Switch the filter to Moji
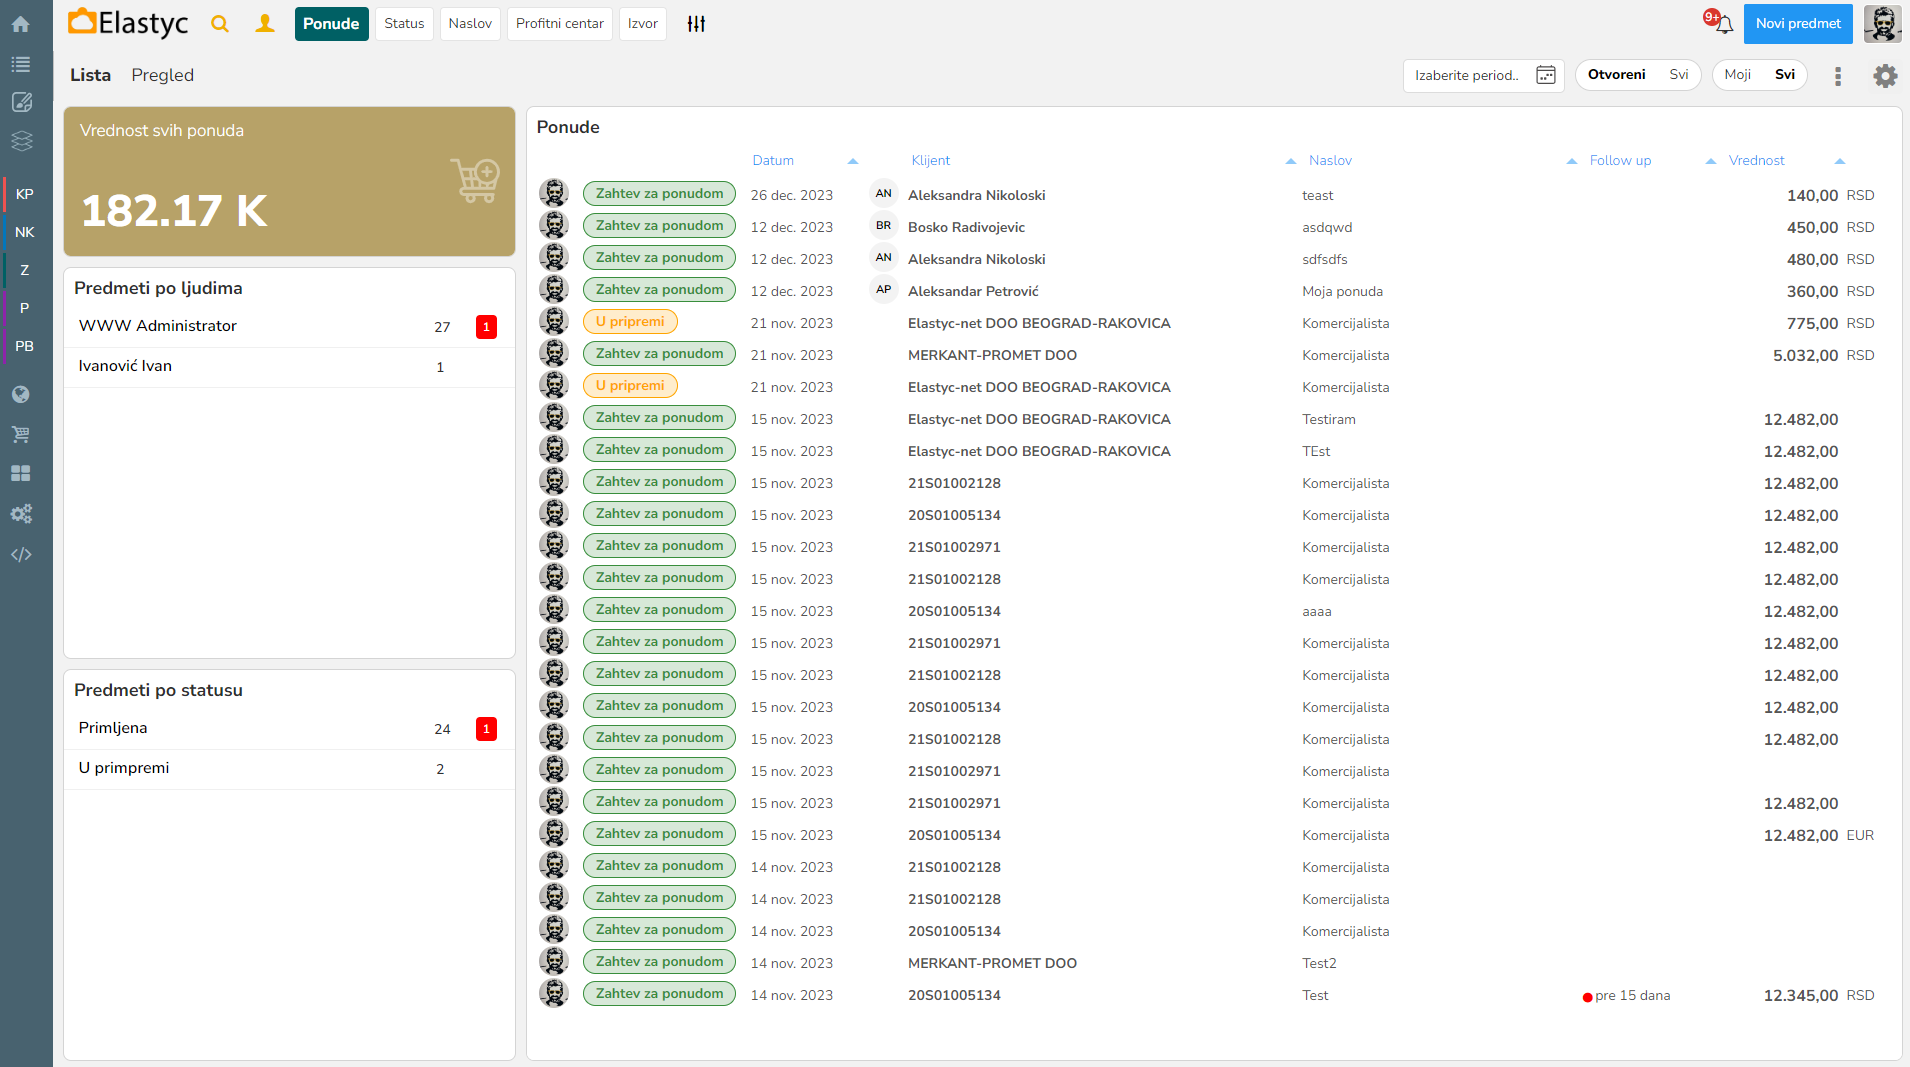Image resolution: width=1910 pixels, height=1067 pixels. 1737,75
